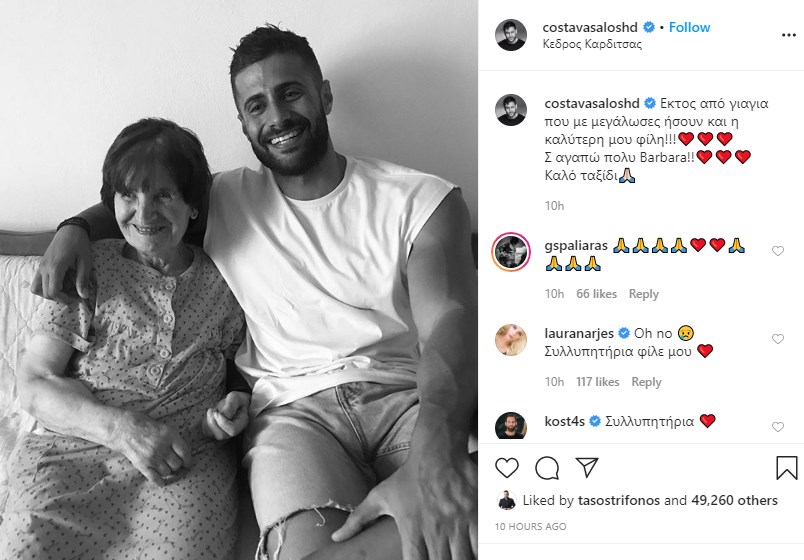Screen dimensions: 804x560
Task: Like lauranarjes comment heart
Action: coord(778,339)
